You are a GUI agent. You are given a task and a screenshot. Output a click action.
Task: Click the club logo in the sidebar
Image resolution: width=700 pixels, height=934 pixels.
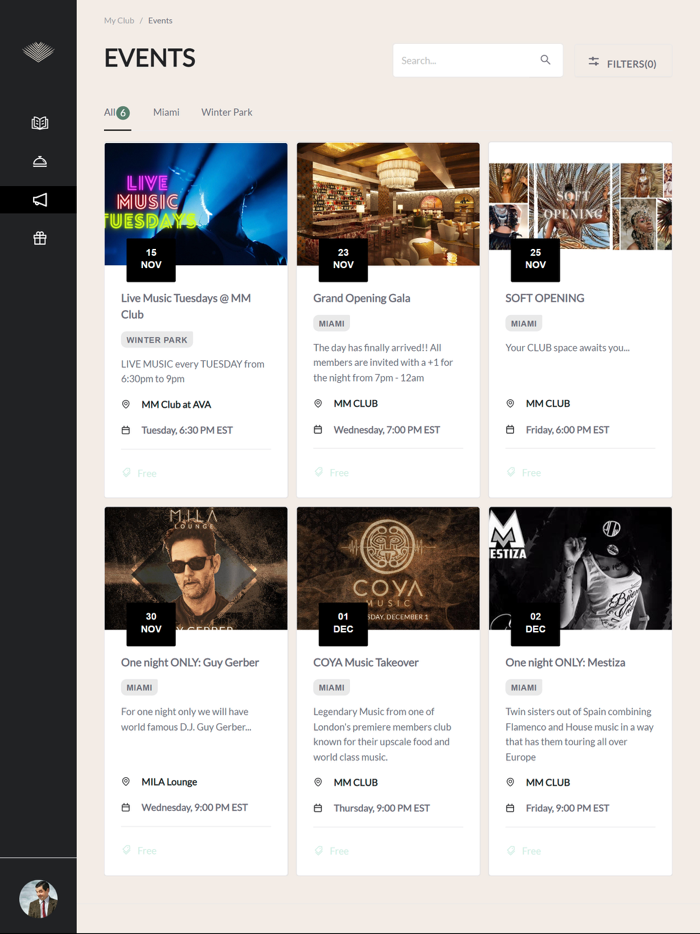pyautogui.click(x=38, y=52)
